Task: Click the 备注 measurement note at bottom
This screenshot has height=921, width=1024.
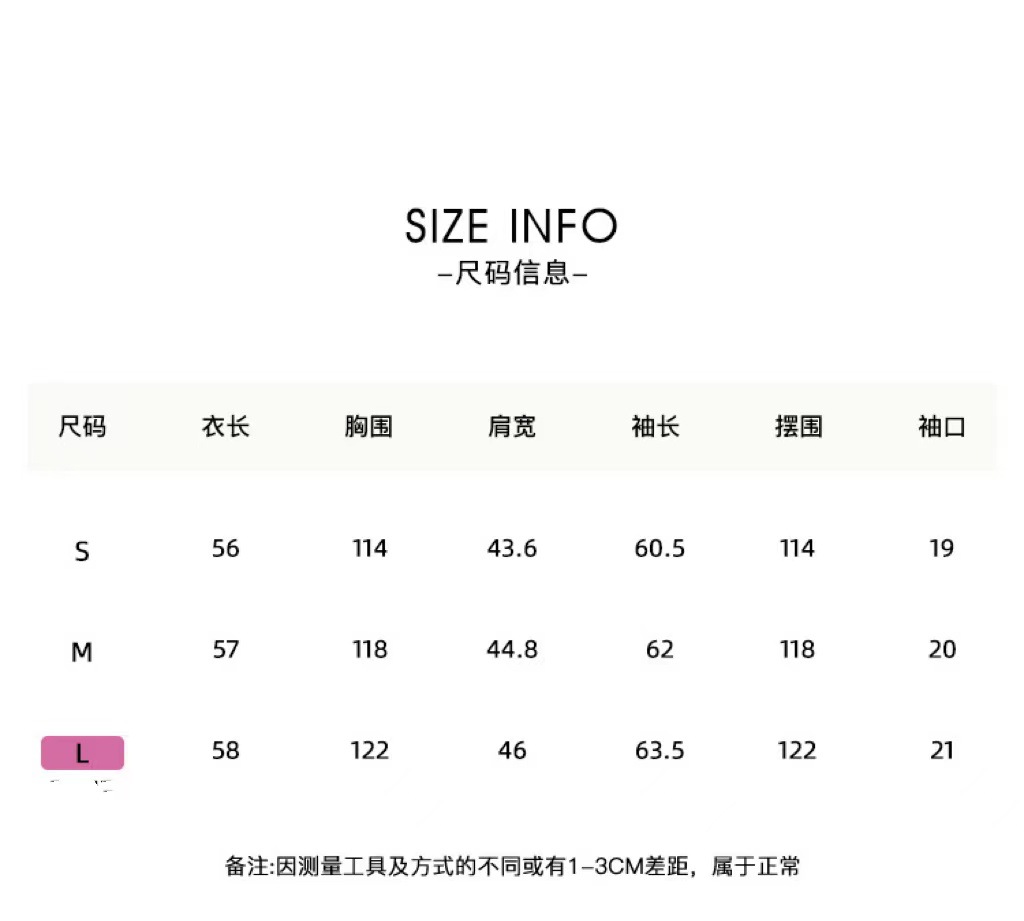Action: (x=512, y=866)
